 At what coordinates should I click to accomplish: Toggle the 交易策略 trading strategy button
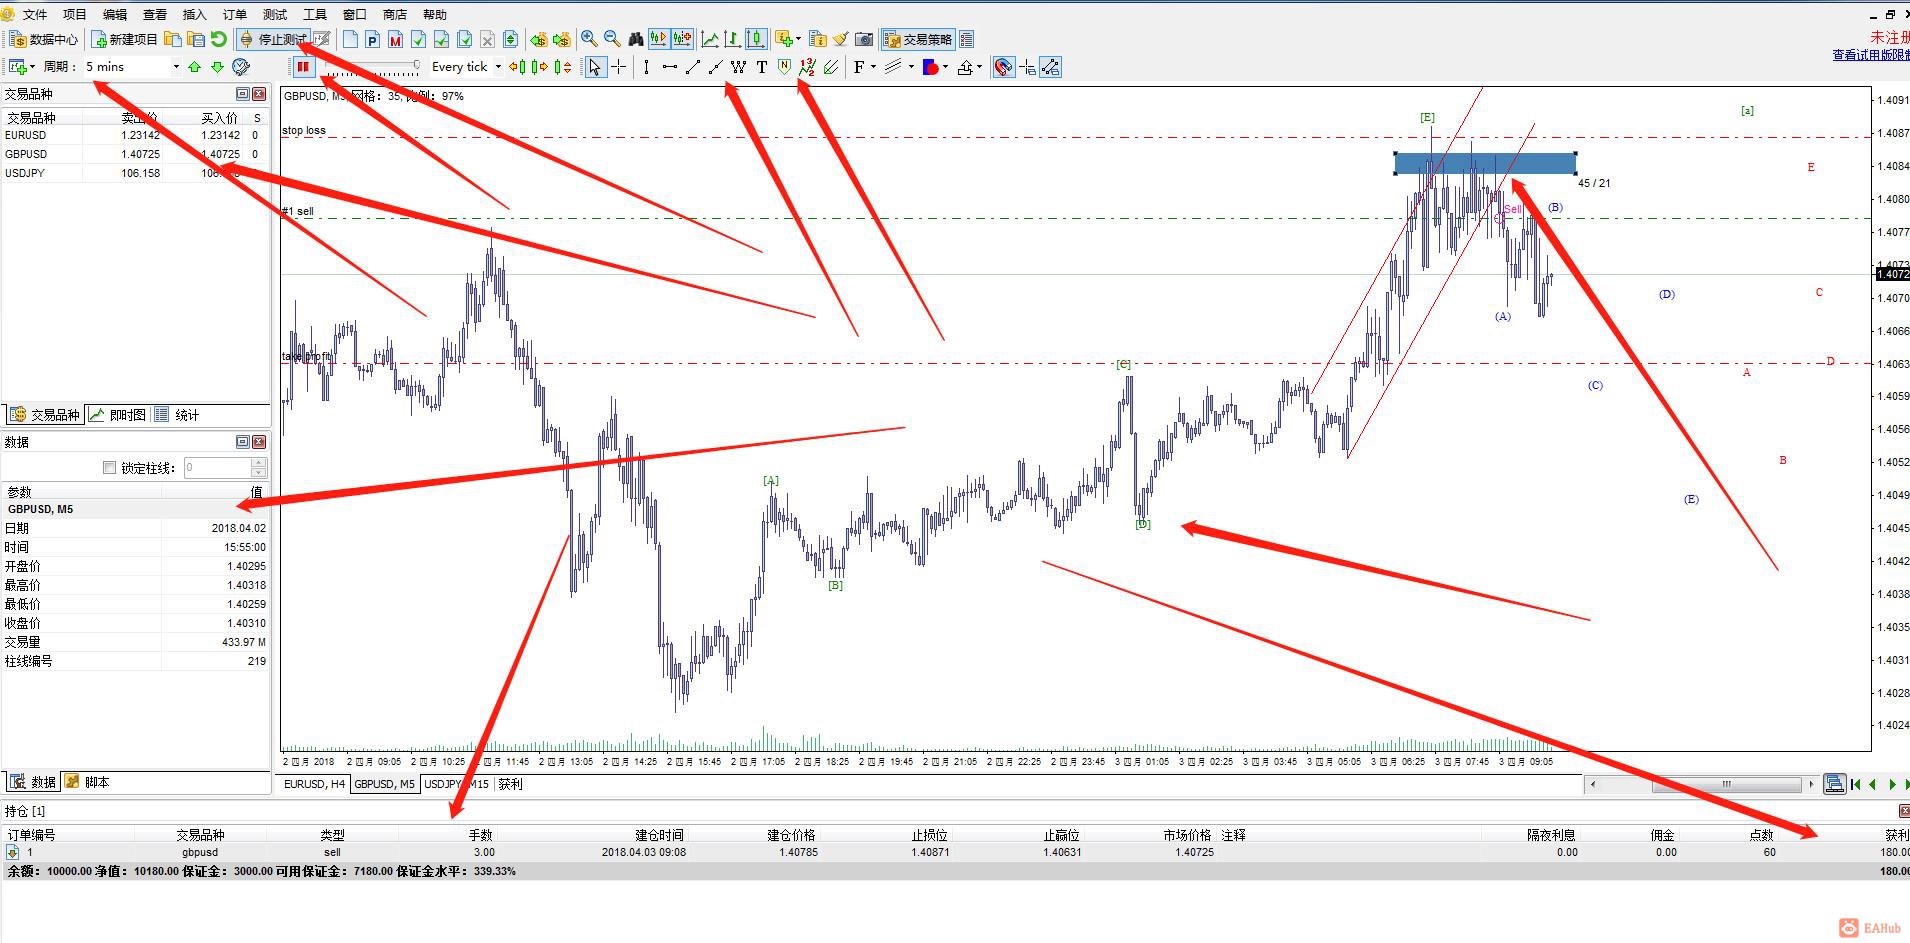tap(918, 39)
